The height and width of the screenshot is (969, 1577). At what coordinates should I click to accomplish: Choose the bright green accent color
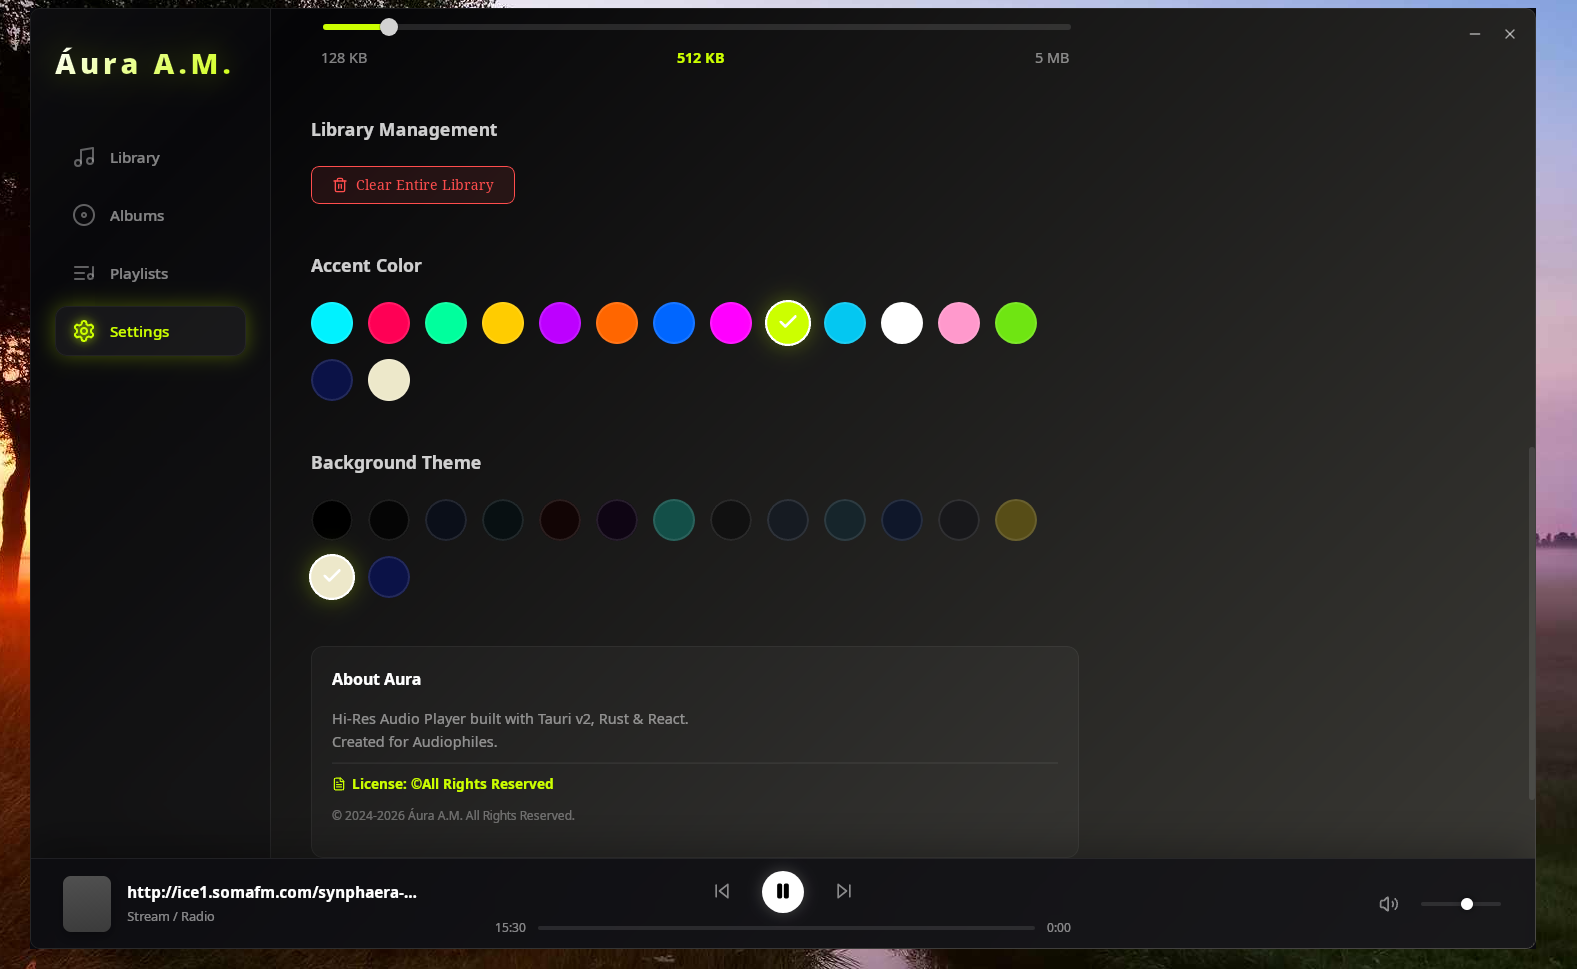tap(1016, 323)
